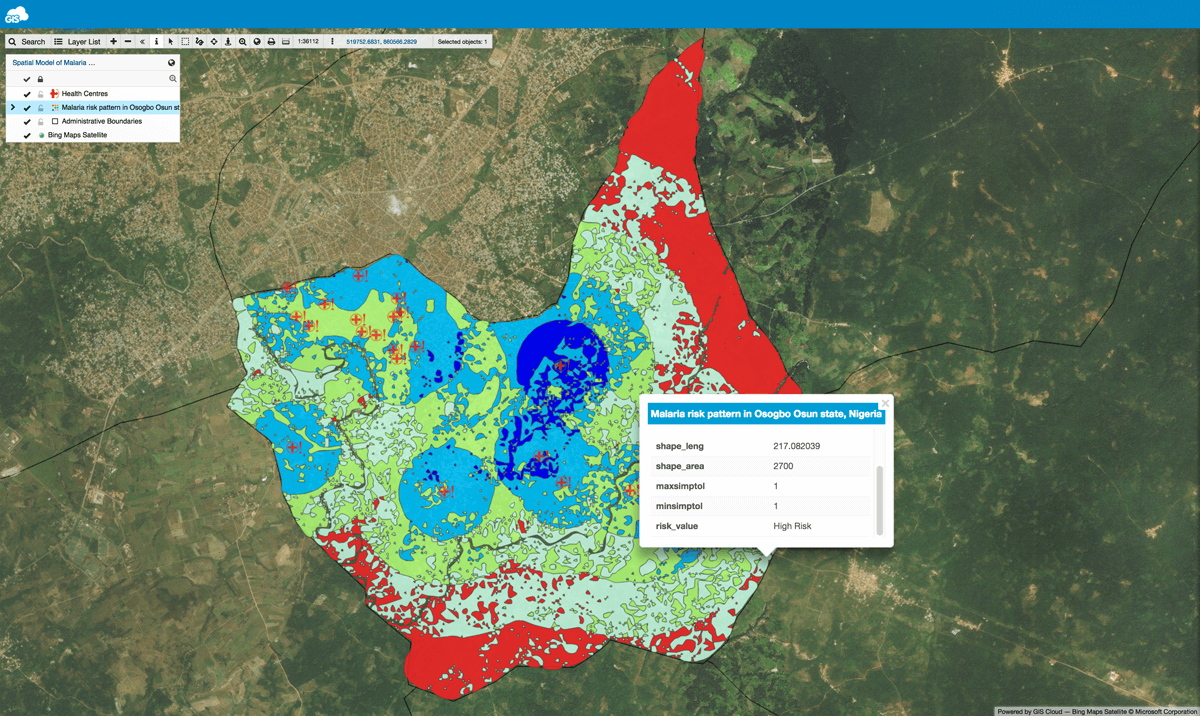Open the Spatial Model of Malaria project link
The image size is (1200, 716).
pos(53,62)
